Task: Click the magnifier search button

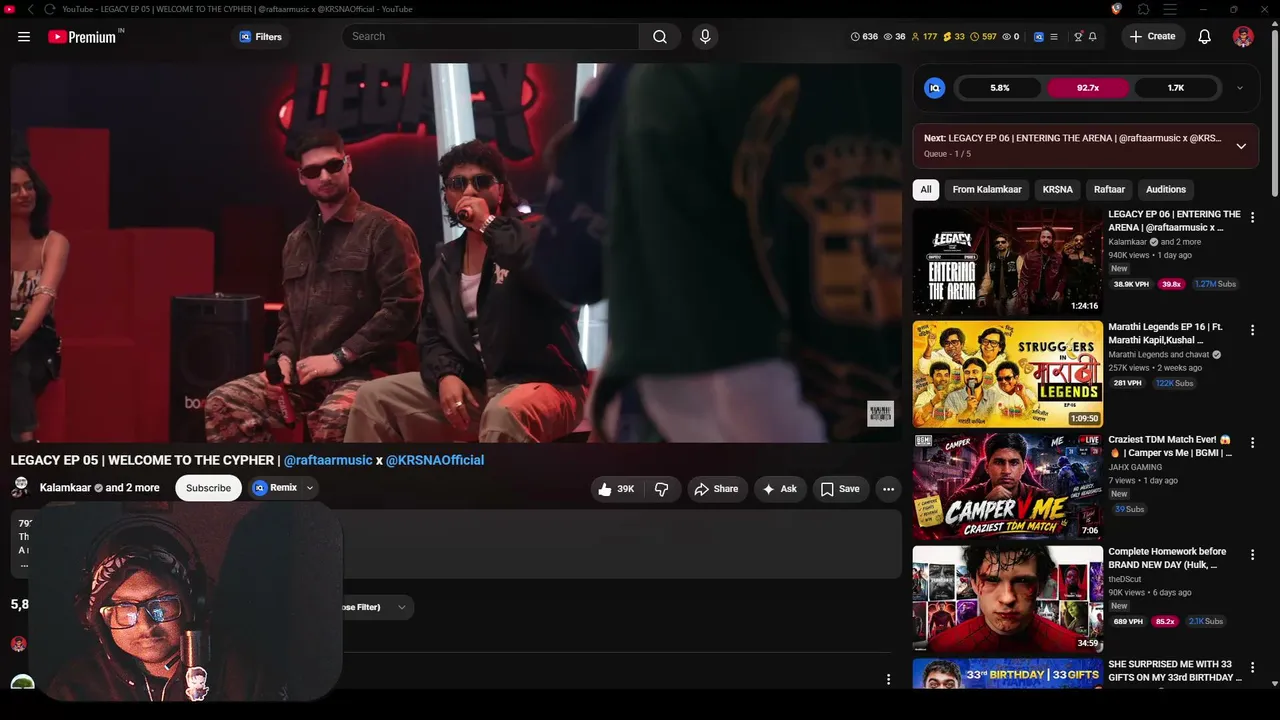Action: 660,37
